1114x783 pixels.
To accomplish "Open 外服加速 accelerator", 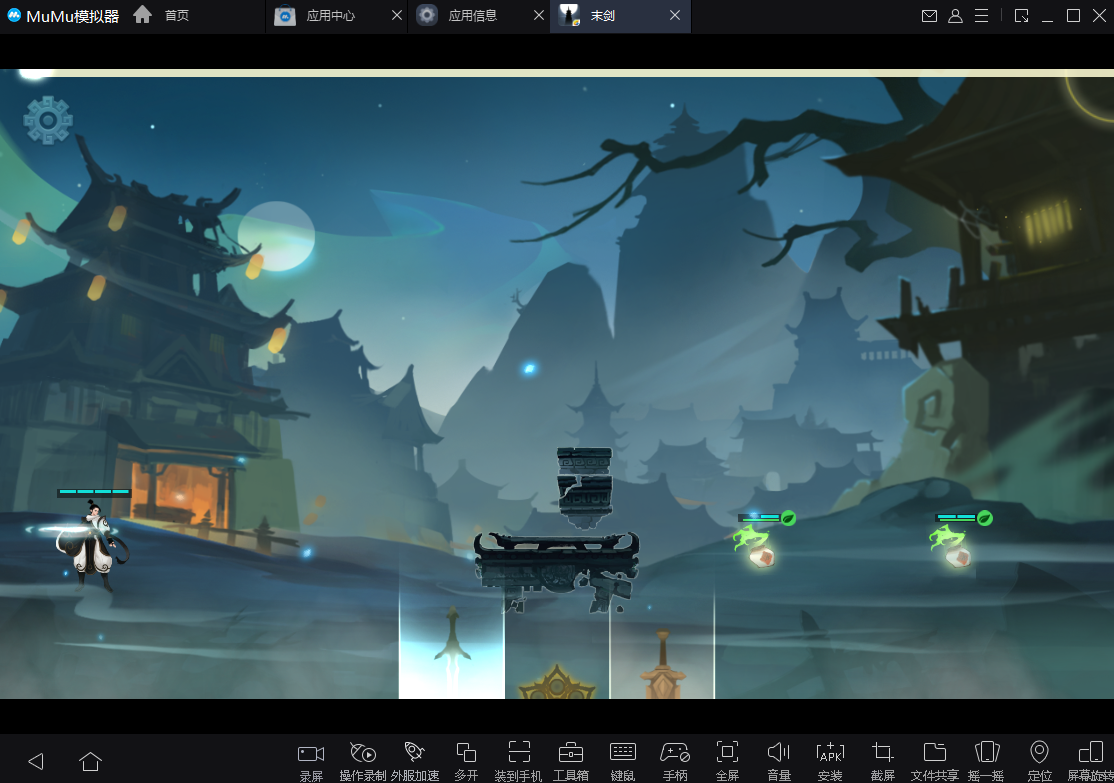I will tap(415, 761).
